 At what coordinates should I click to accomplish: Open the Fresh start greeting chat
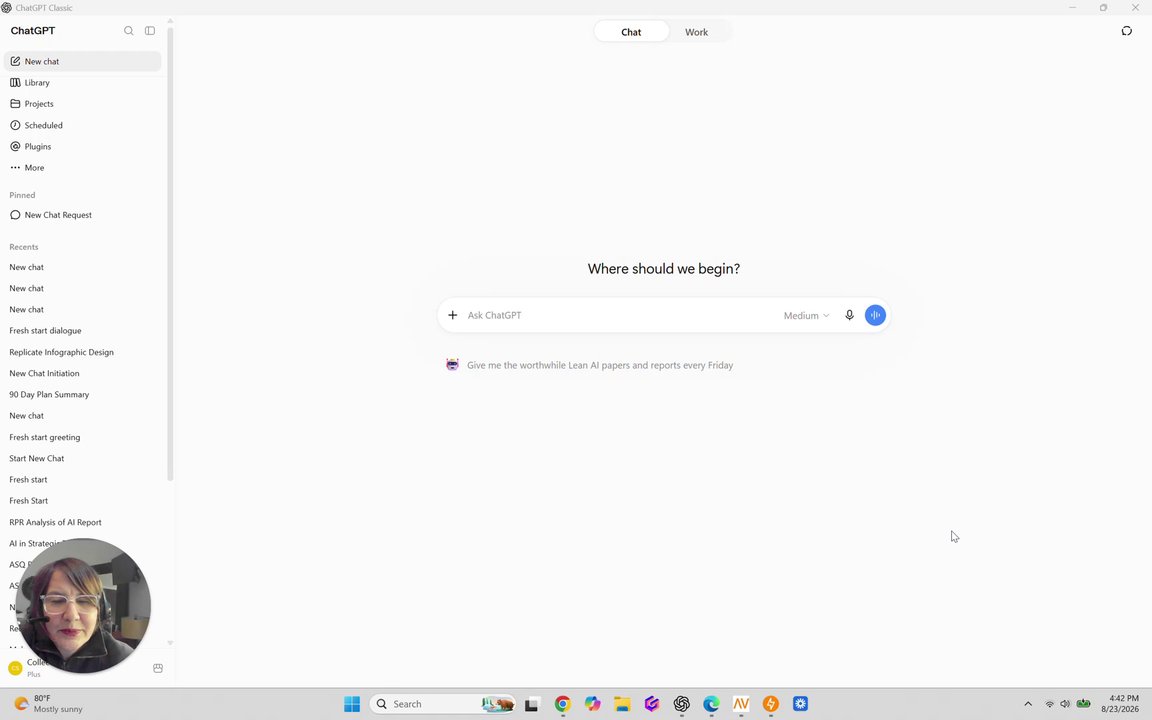pos(82,437)
